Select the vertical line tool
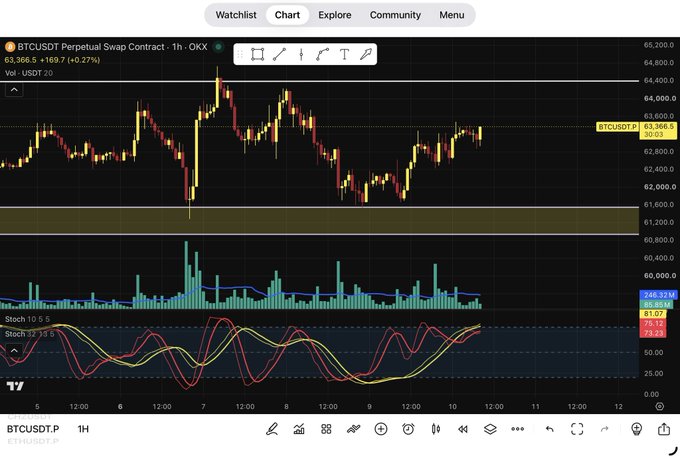 (x=301, y=54)
